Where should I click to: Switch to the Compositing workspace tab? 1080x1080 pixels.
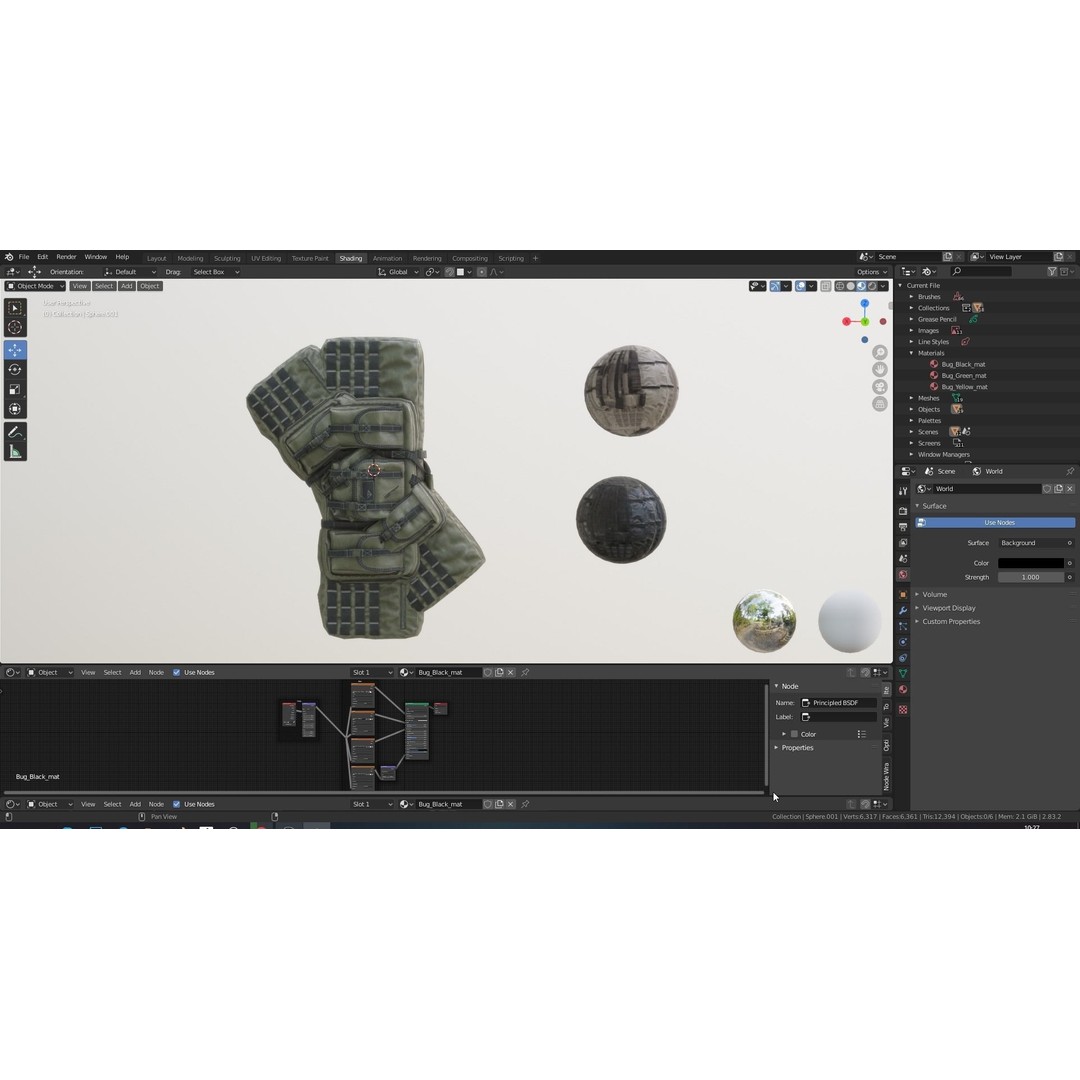470,258
